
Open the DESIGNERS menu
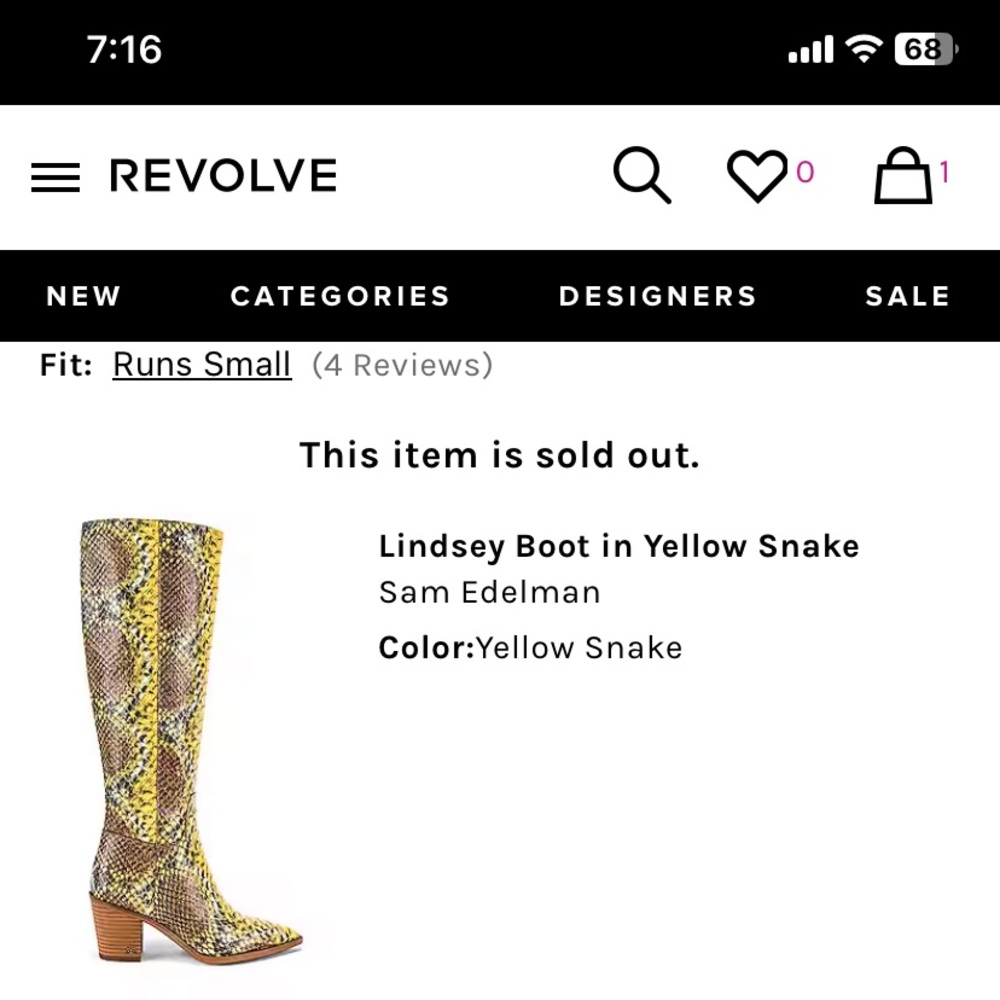657,296
